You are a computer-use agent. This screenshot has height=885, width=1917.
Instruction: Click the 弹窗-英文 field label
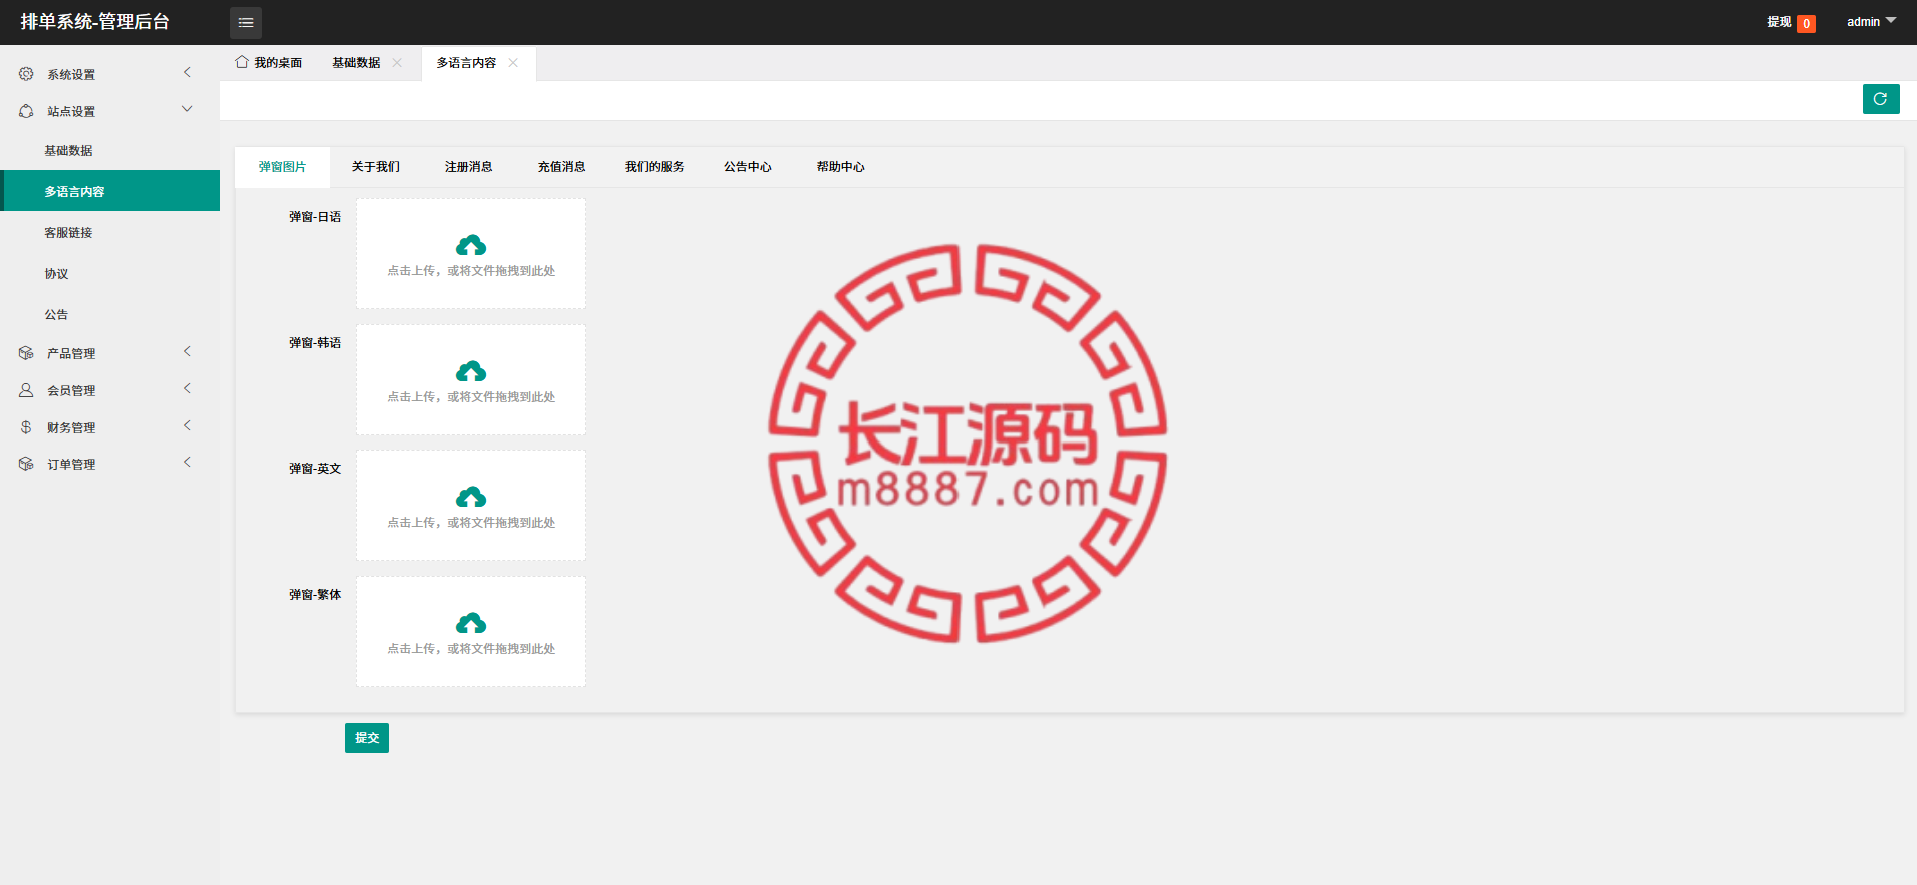(x=315, y=469)
